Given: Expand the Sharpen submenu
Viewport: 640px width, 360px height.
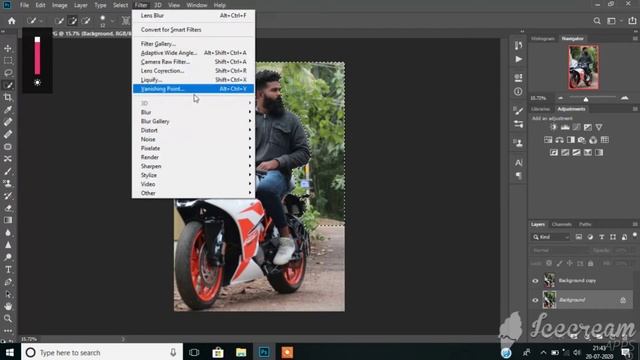Looking at the screenshot, I should [193, 166].
